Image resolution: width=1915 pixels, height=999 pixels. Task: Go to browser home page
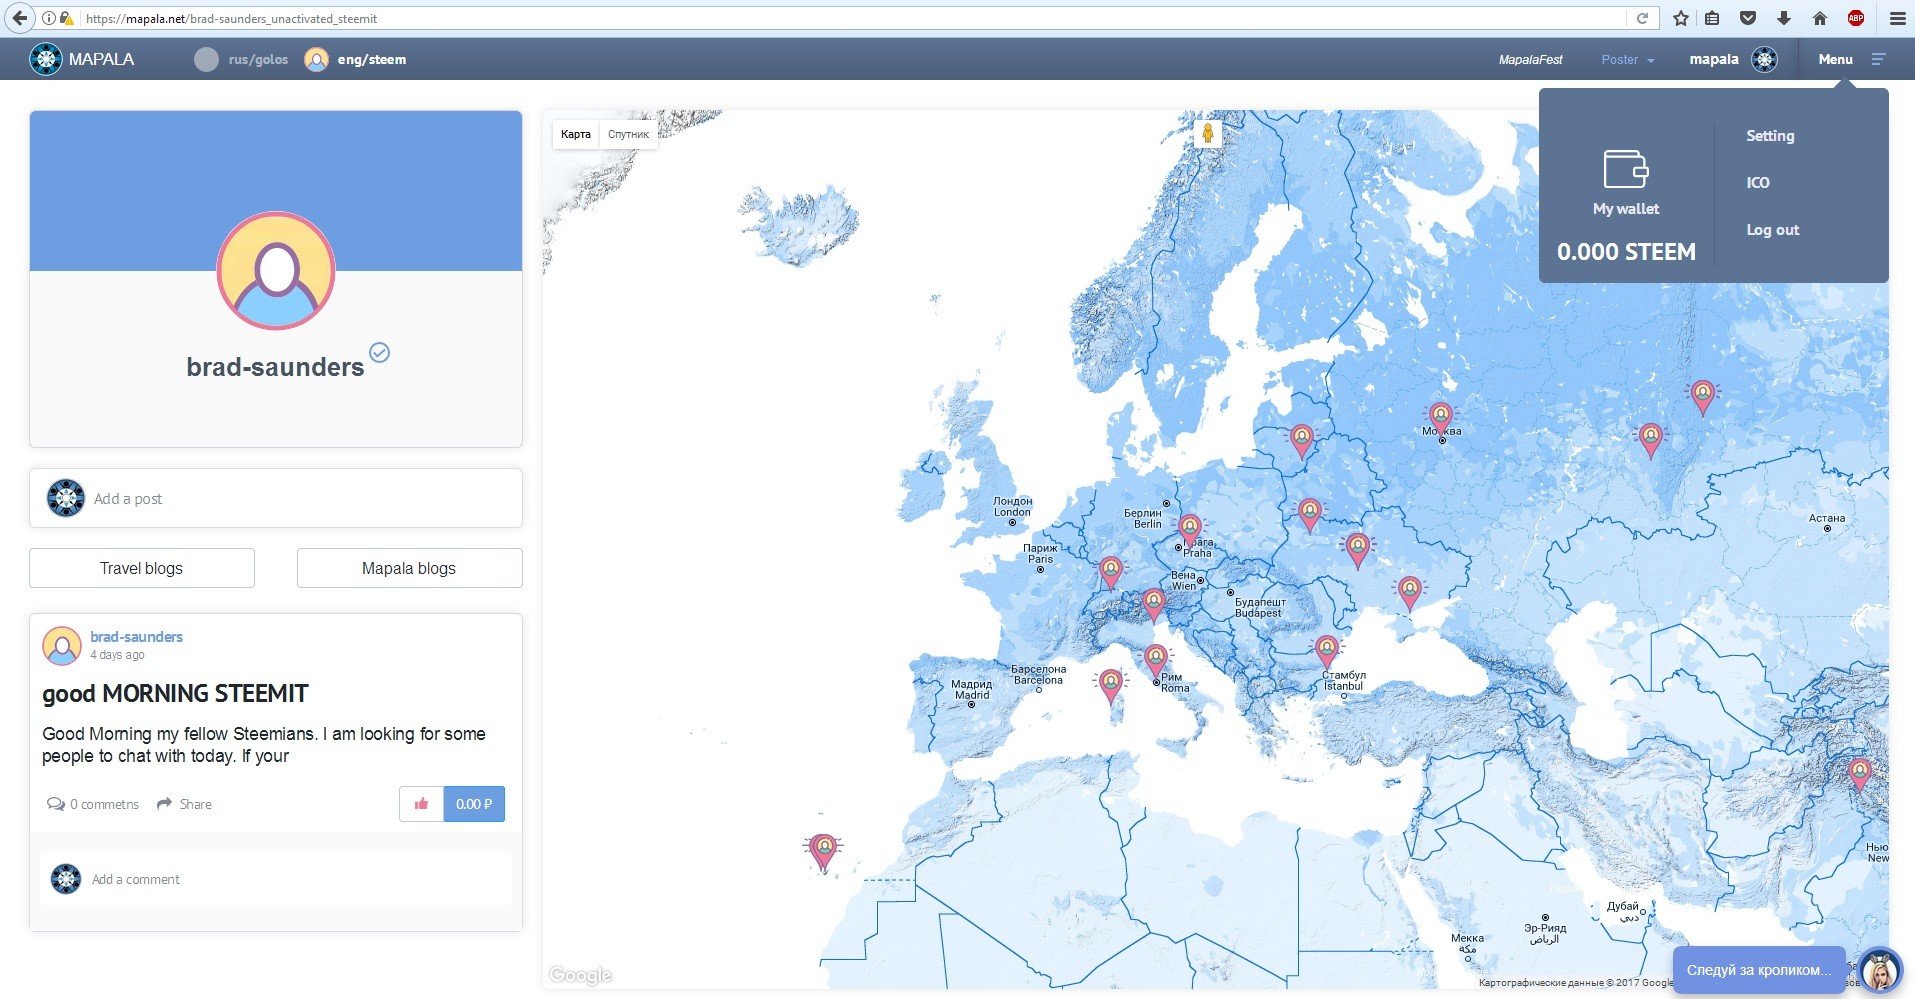[x=1820, y=18]
